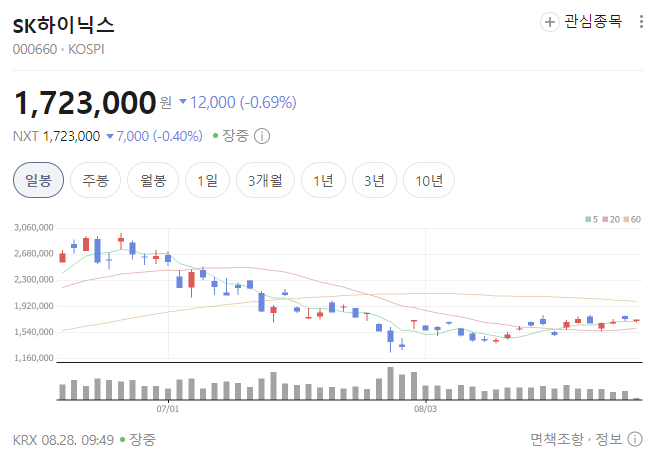Screen dimensions: 655x458
Task: Show the 10년 chart range
Action: click(429, 180)
